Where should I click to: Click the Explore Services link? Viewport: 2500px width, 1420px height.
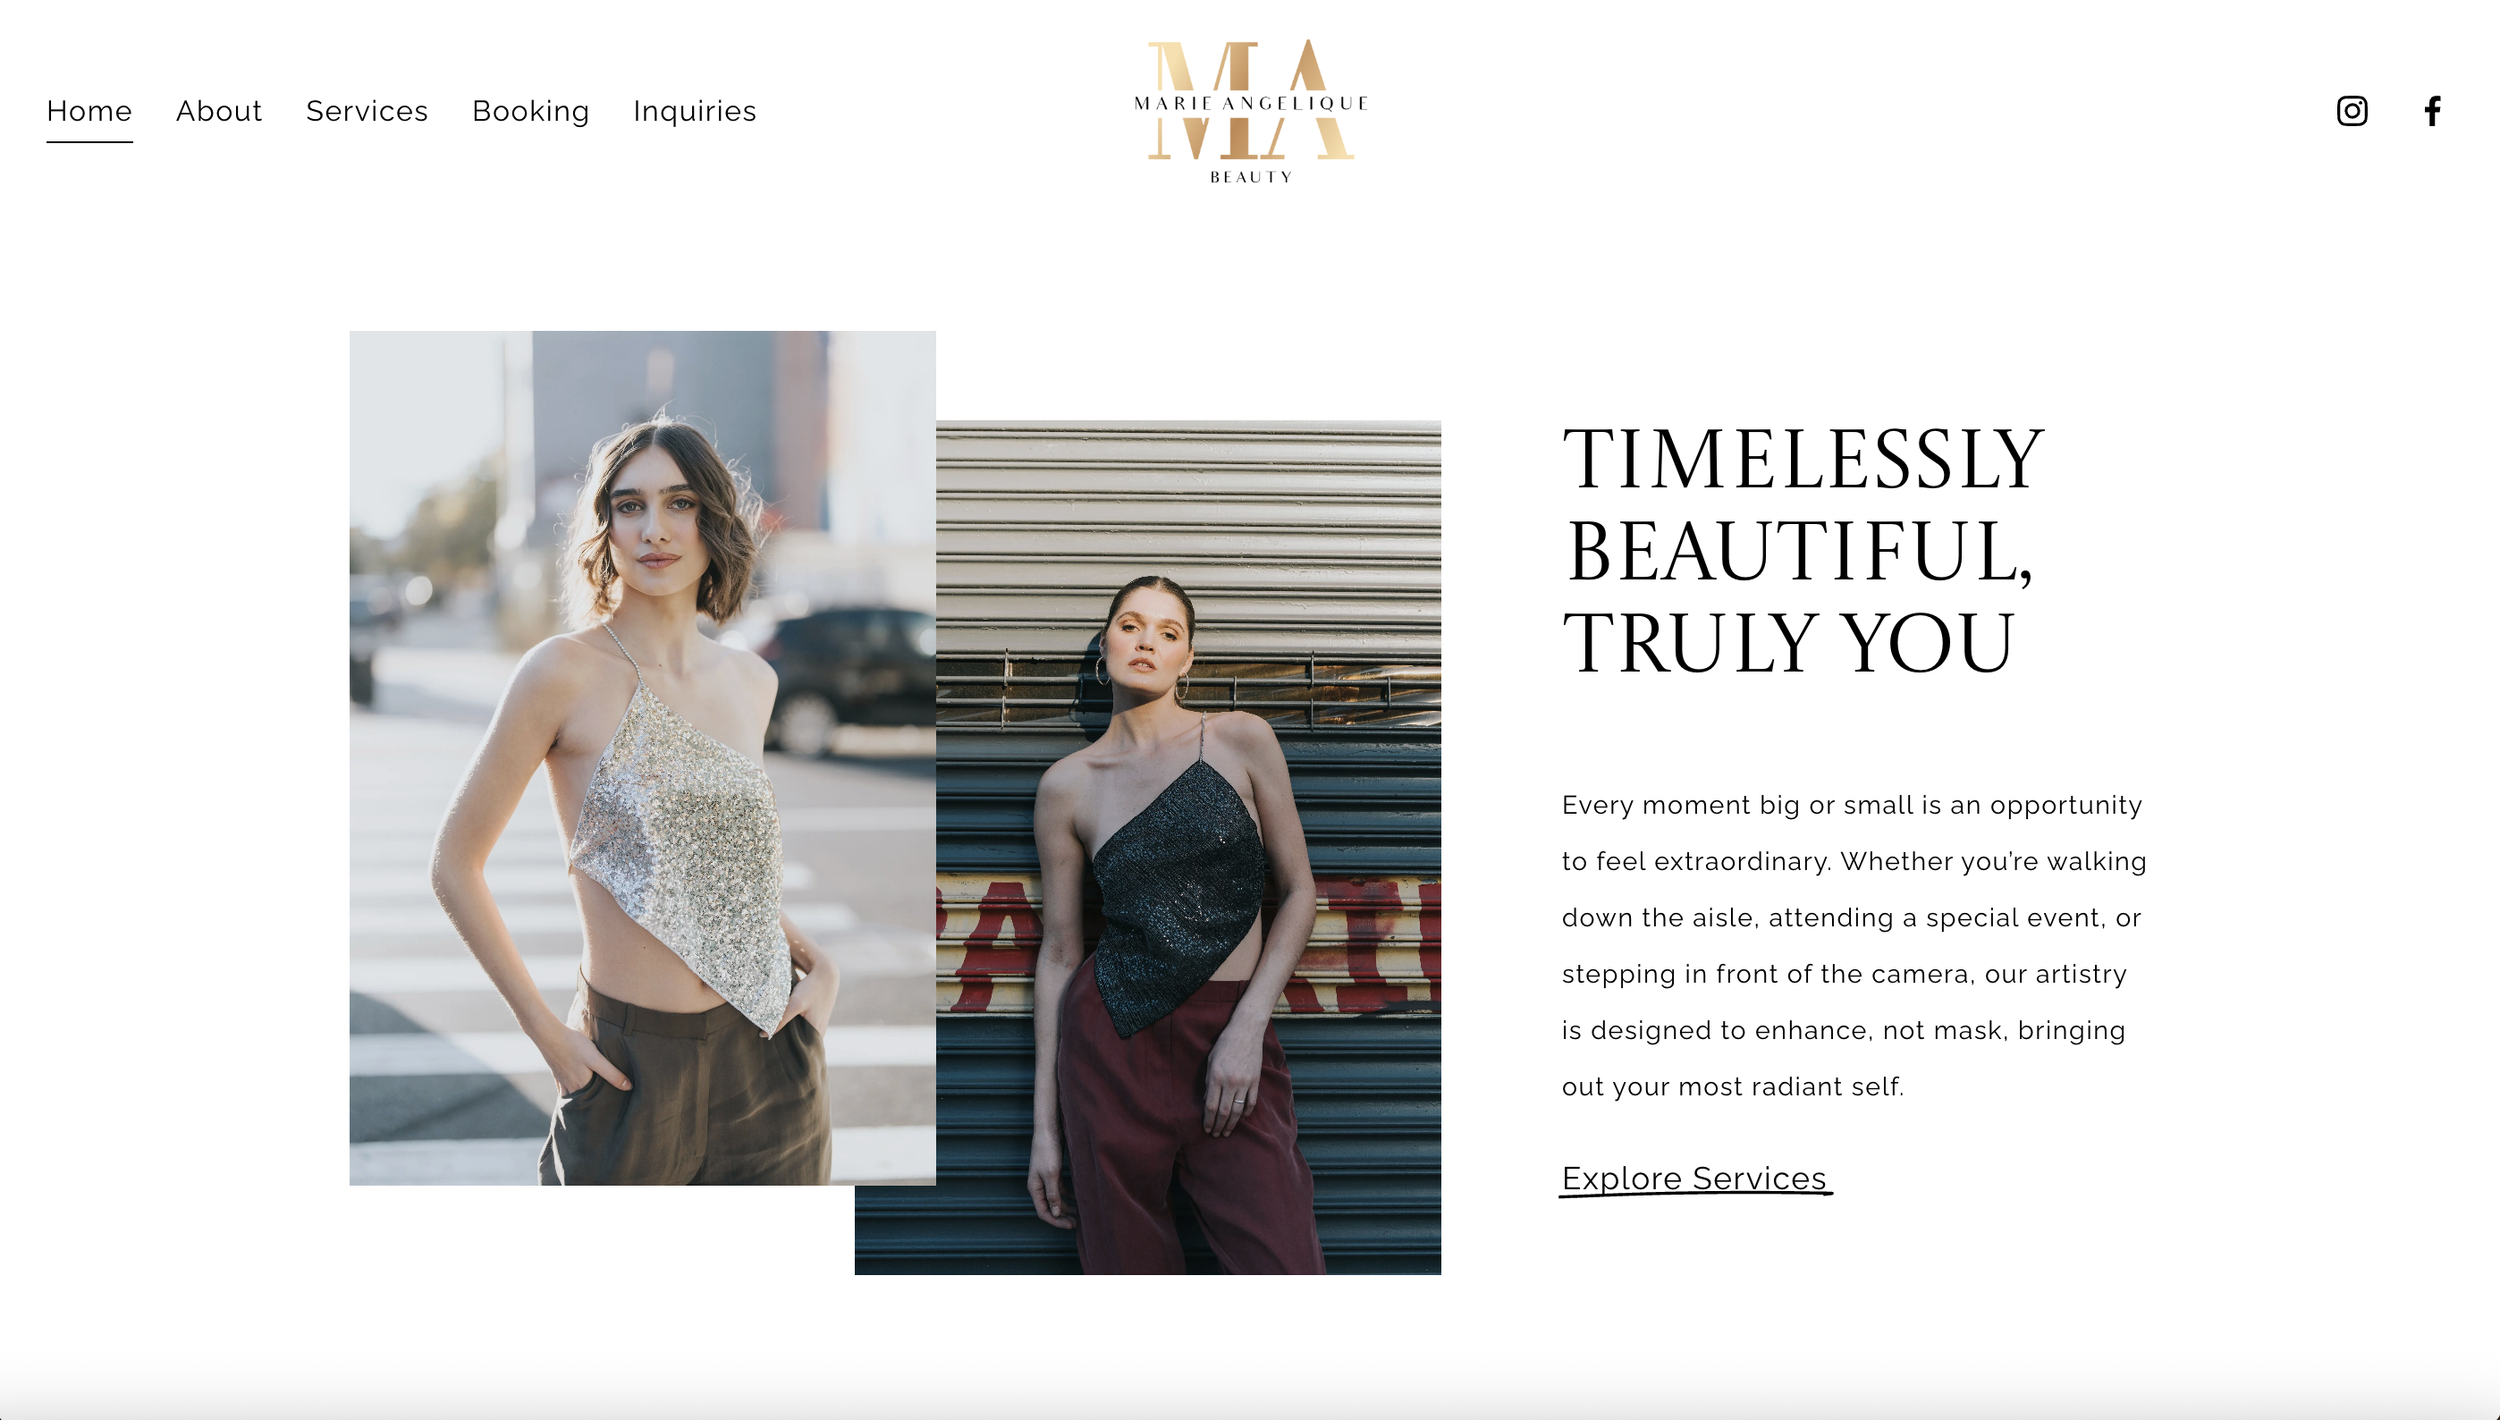coord(1695,1178)
